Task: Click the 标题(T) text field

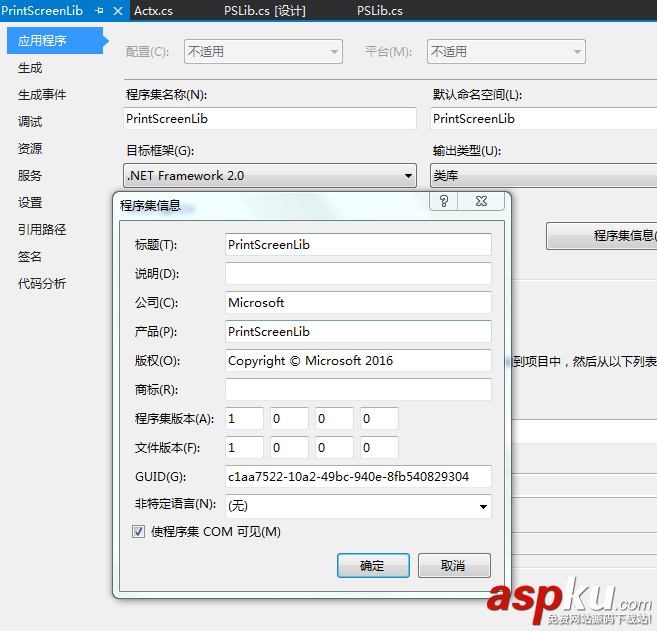Action: click(x=358, y=245)
